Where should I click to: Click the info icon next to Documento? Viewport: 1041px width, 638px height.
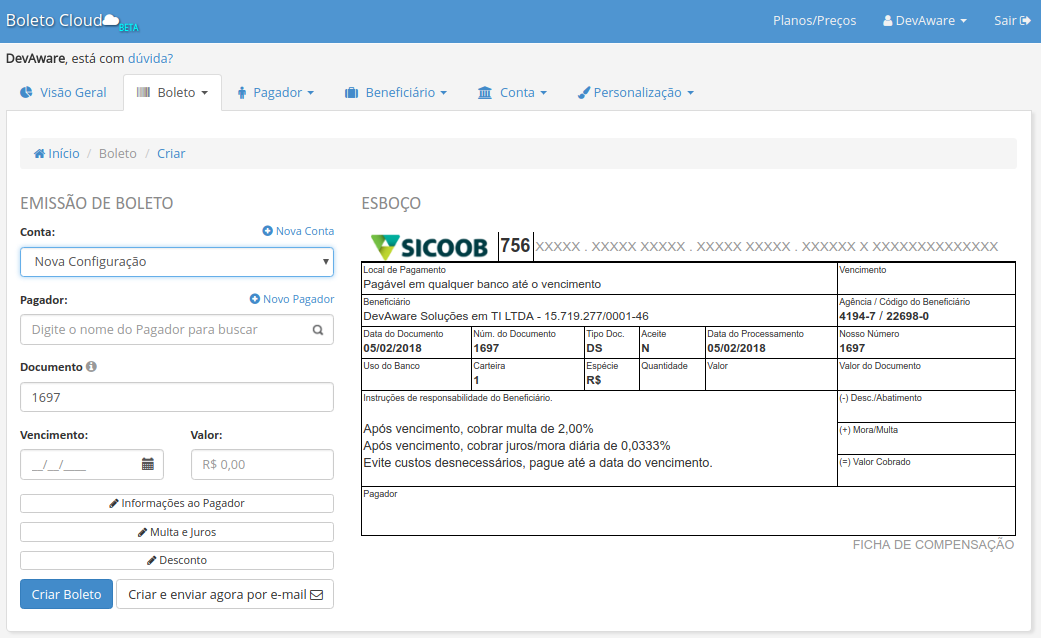92,367
